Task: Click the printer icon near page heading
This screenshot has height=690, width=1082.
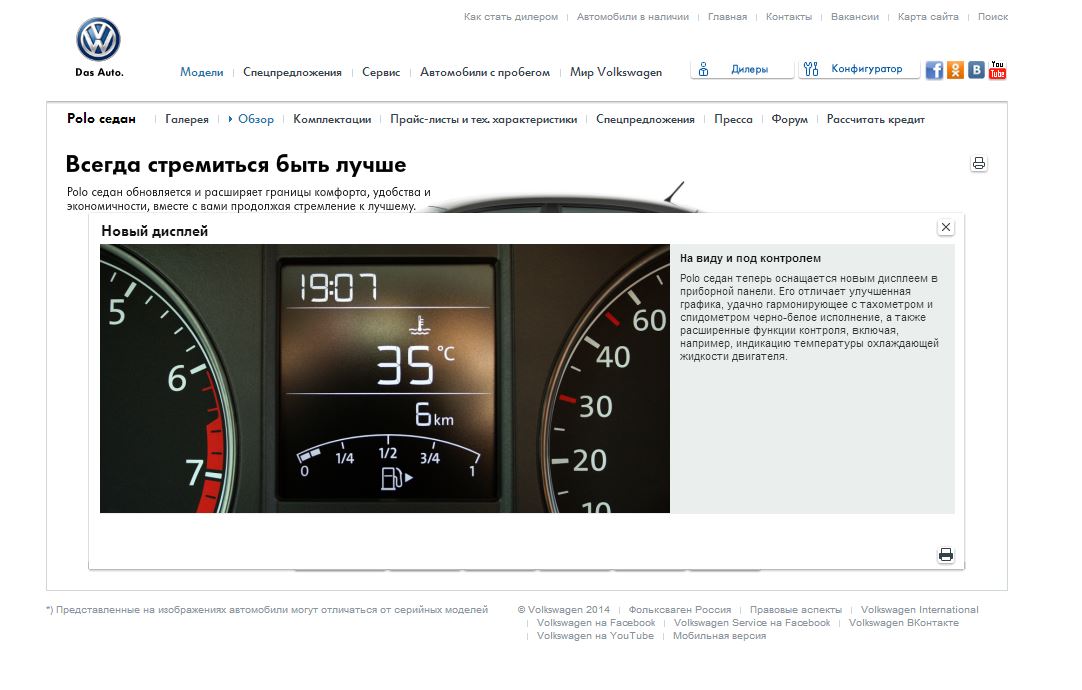Action: [978, 164]
